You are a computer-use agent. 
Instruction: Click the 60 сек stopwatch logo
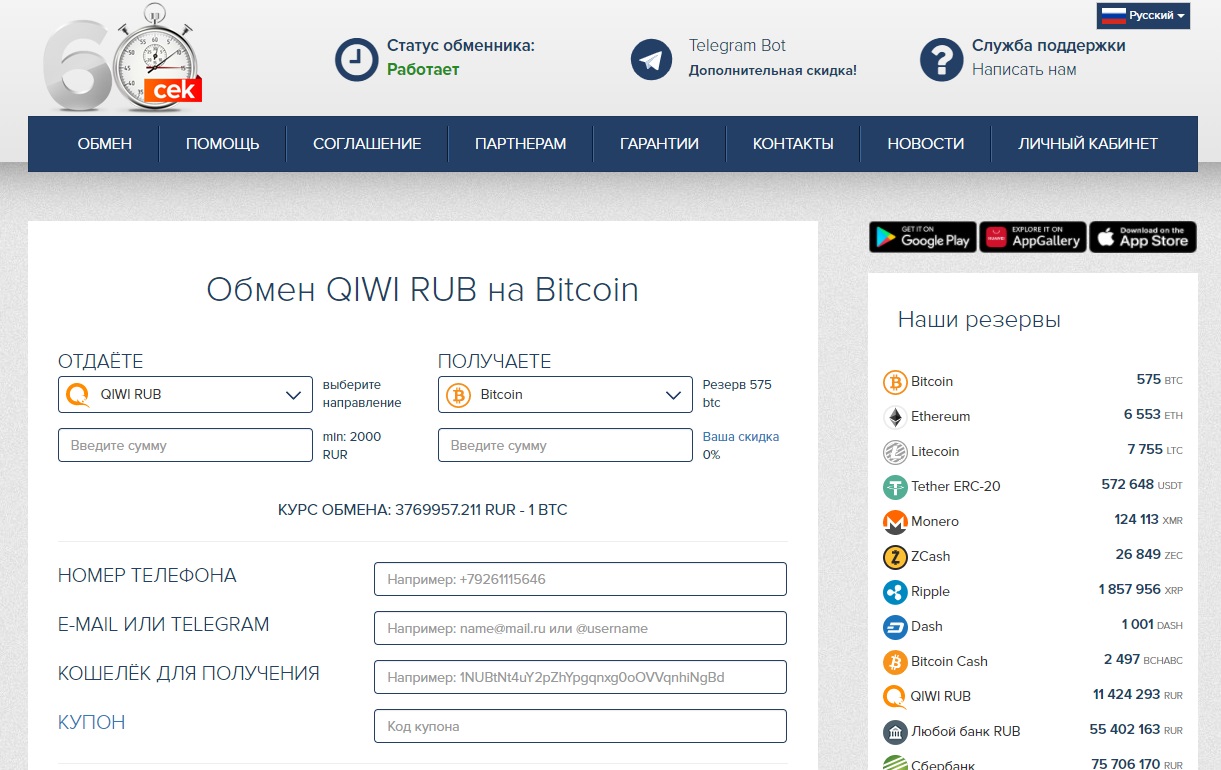click(x=122, y=59)
